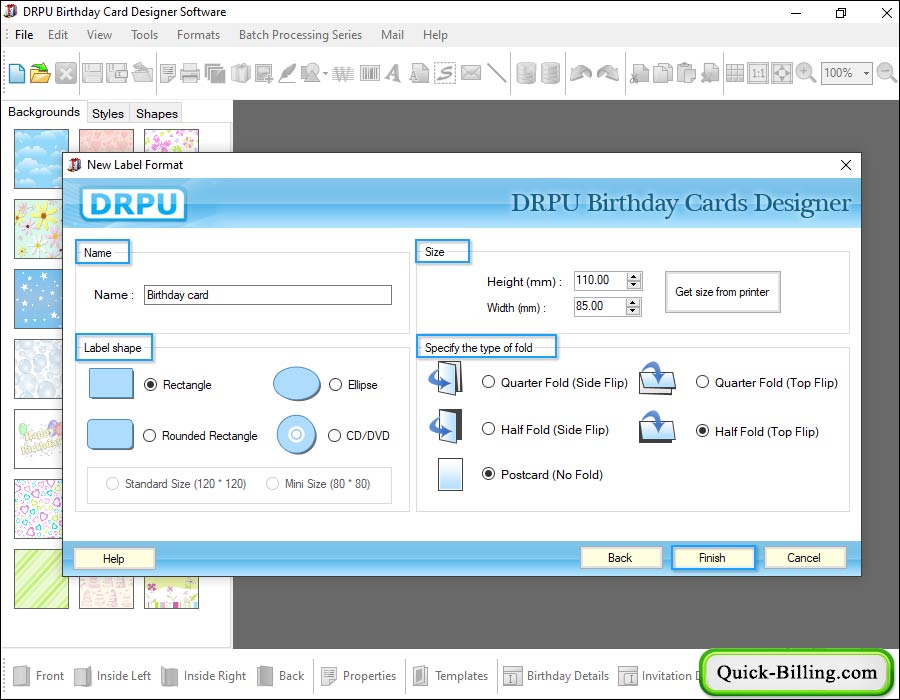Open the Edit menu
This screenshot has width=900, height=700.
pyautogui.click(x=58, y=34)
